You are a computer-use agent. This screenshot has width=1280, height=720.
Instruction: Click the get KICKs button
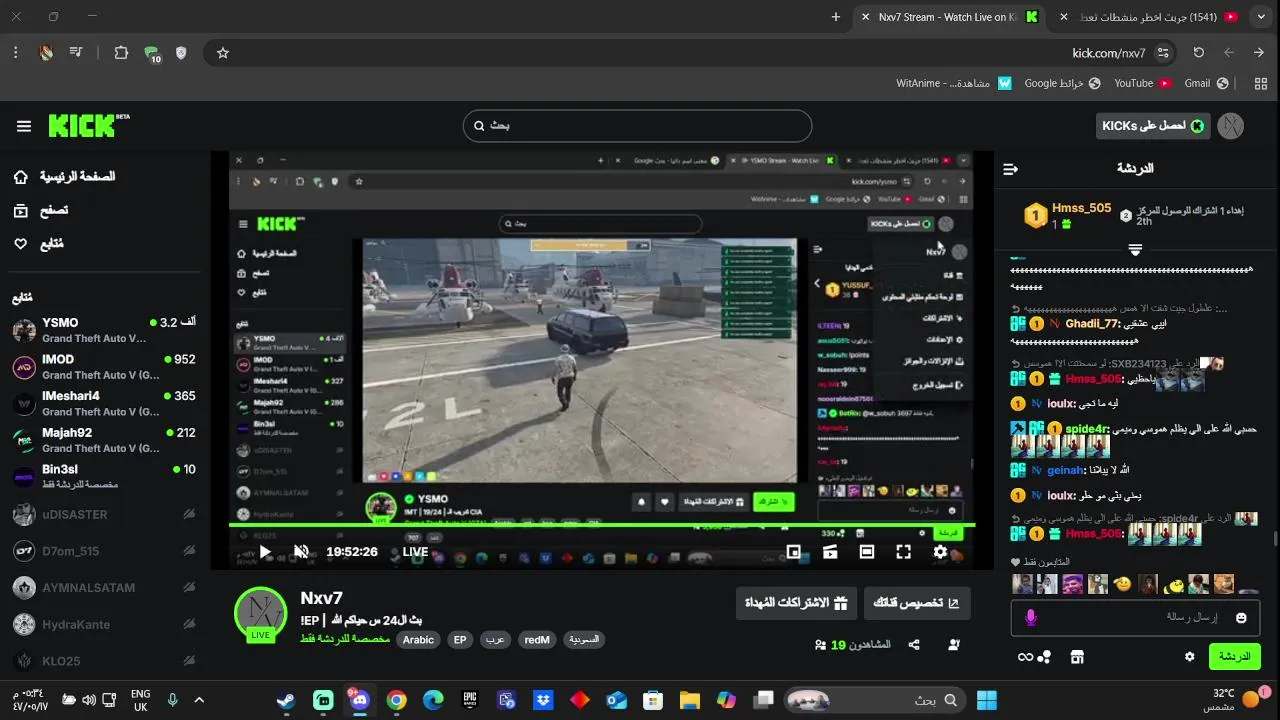1153,126
